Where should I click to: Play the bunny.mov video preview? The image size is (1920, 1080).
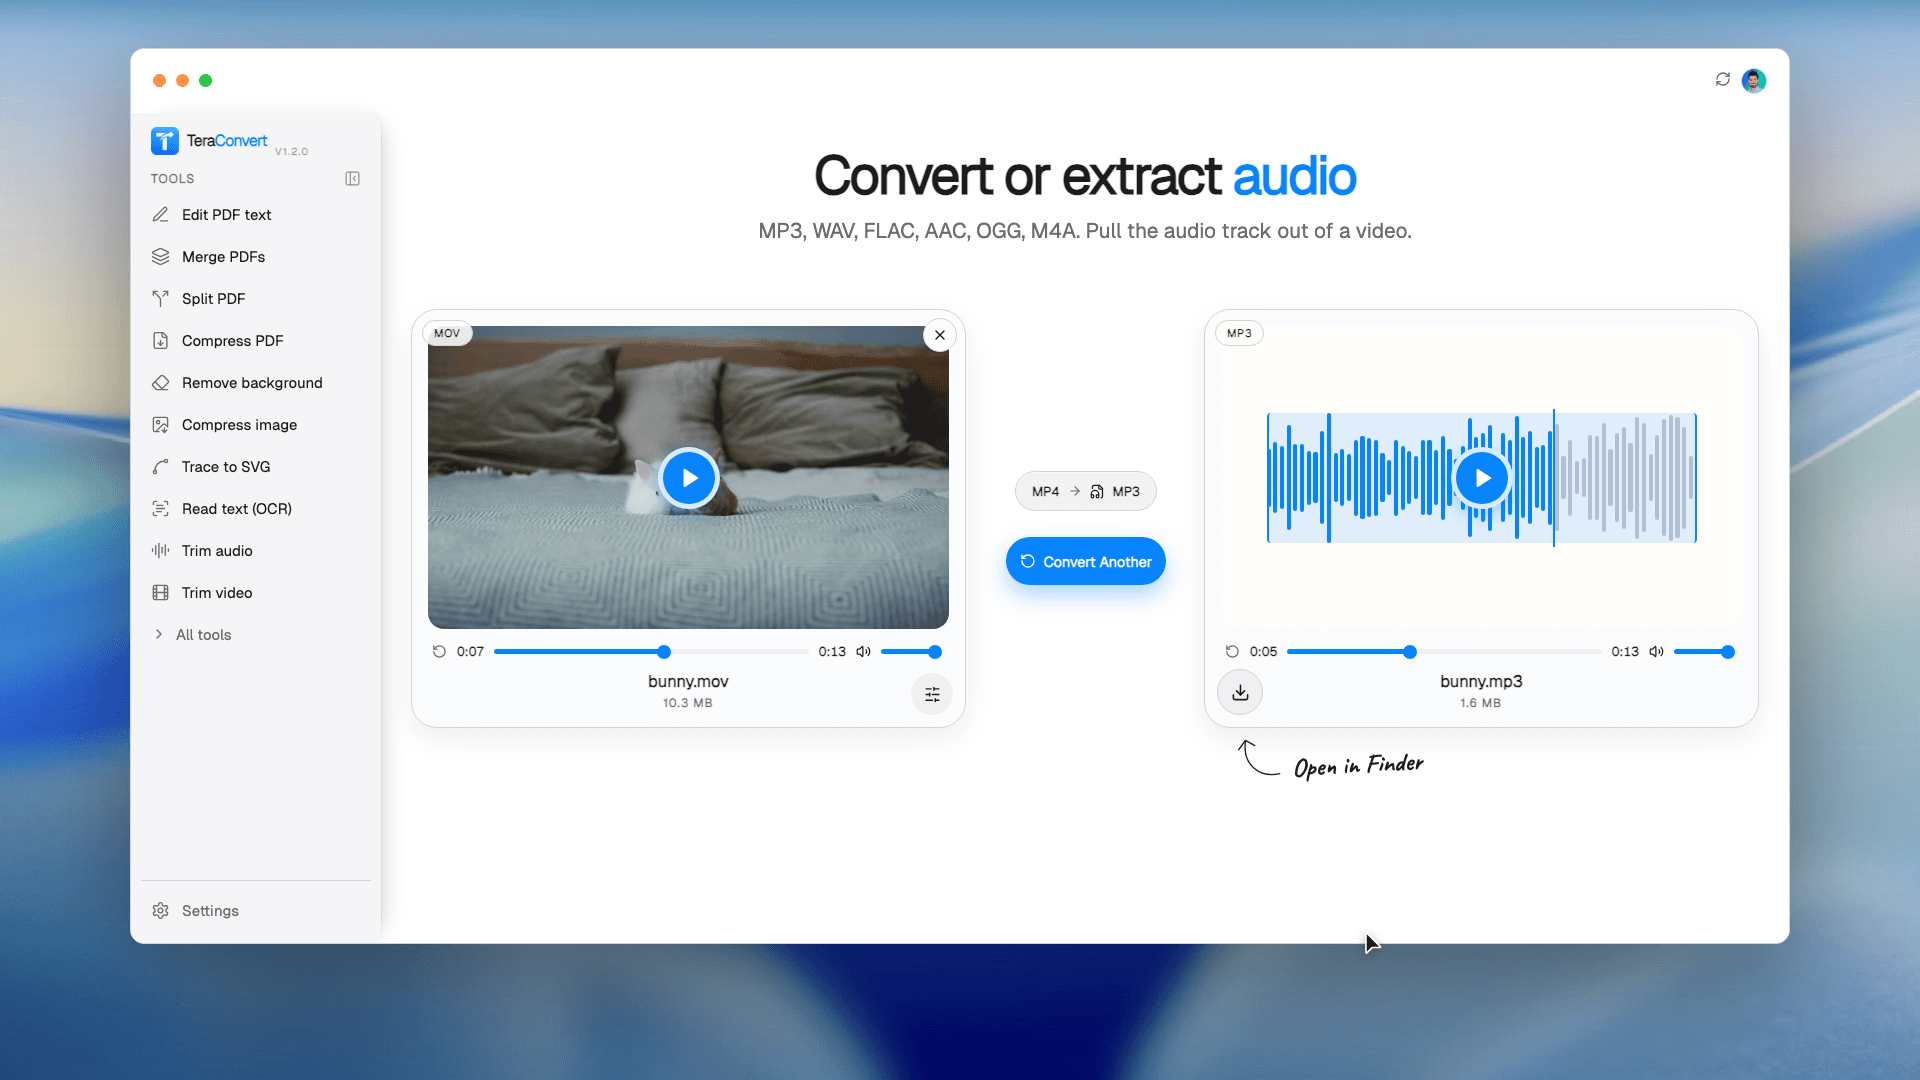coord(689,478)
